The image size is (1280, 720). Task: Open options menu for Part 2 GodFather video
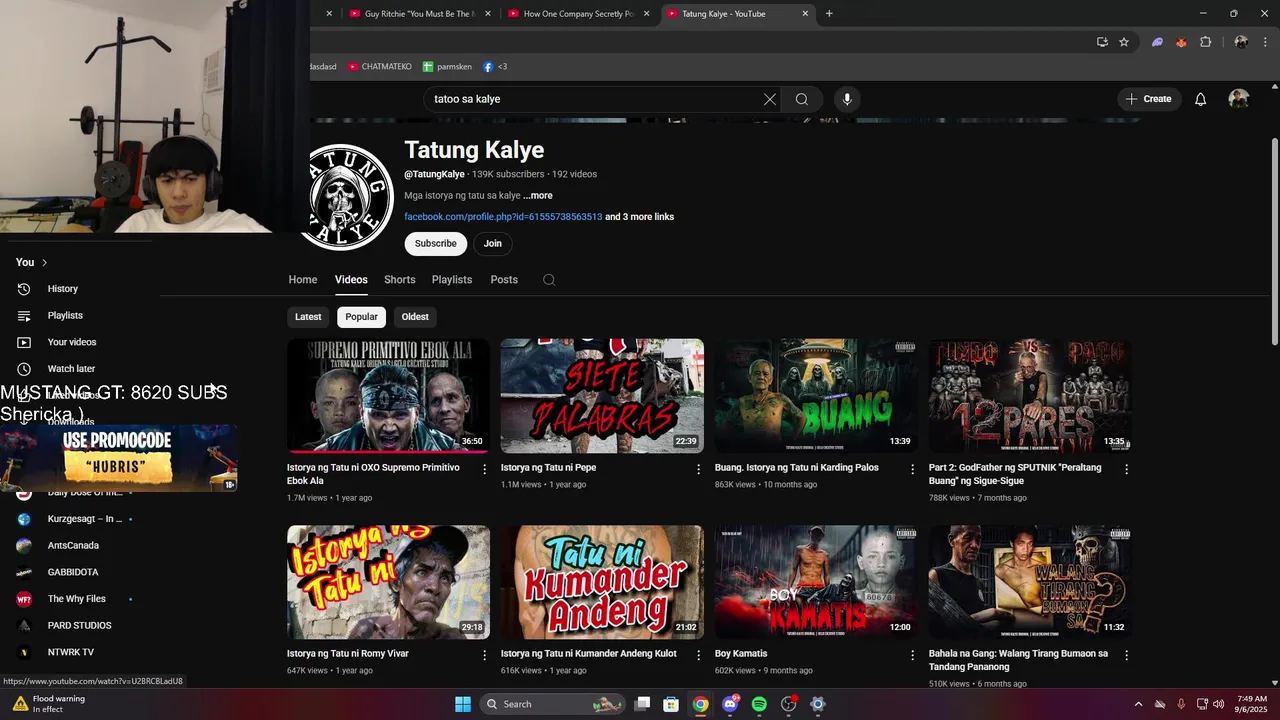[x=1127, y=469]
